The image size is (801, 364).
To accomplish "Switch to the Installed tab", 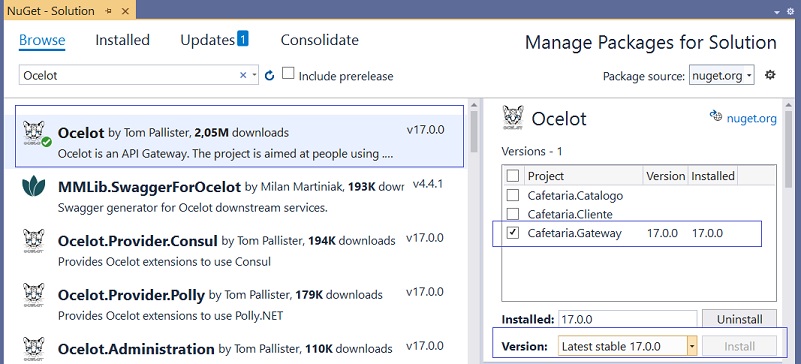I will point(123,40).
